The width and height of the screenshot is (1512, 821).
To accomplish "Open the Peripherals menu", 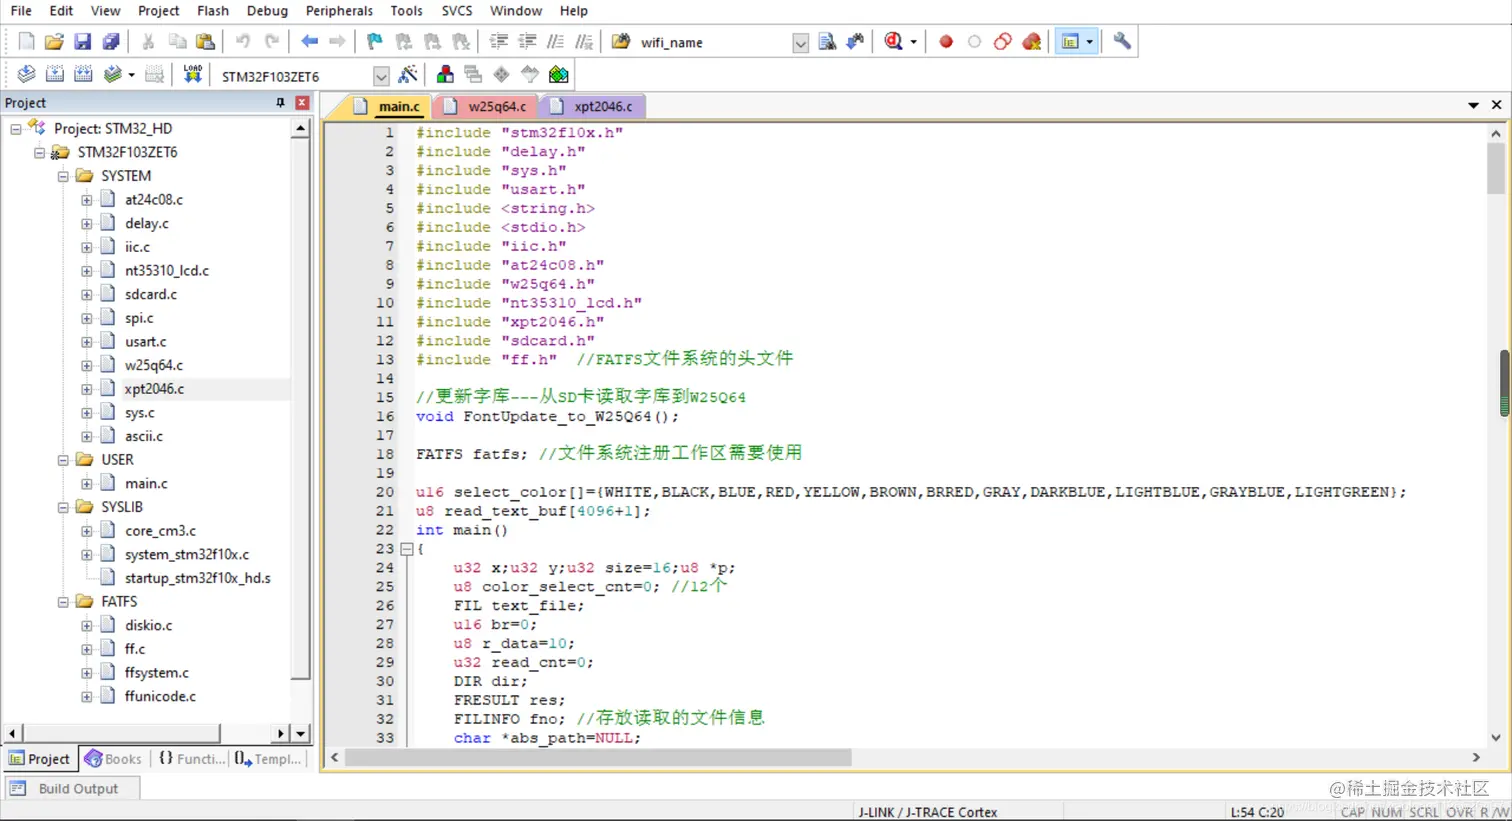I will [x=339, y=11].
